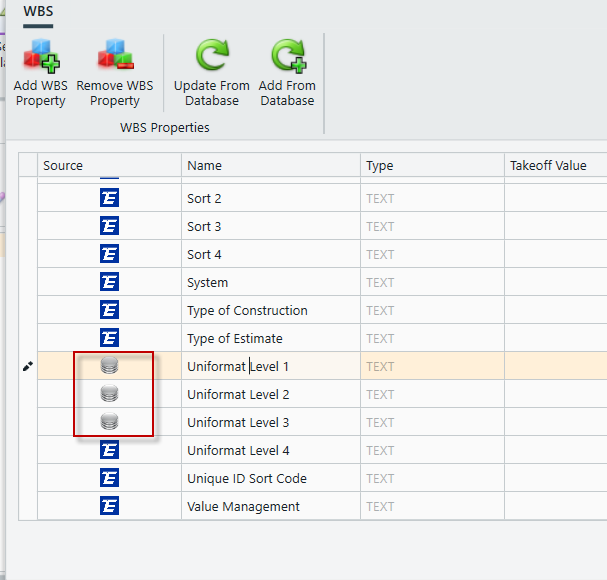
Task: Click database source icon for Uniformat Level 3
Action: coord(110,423)
